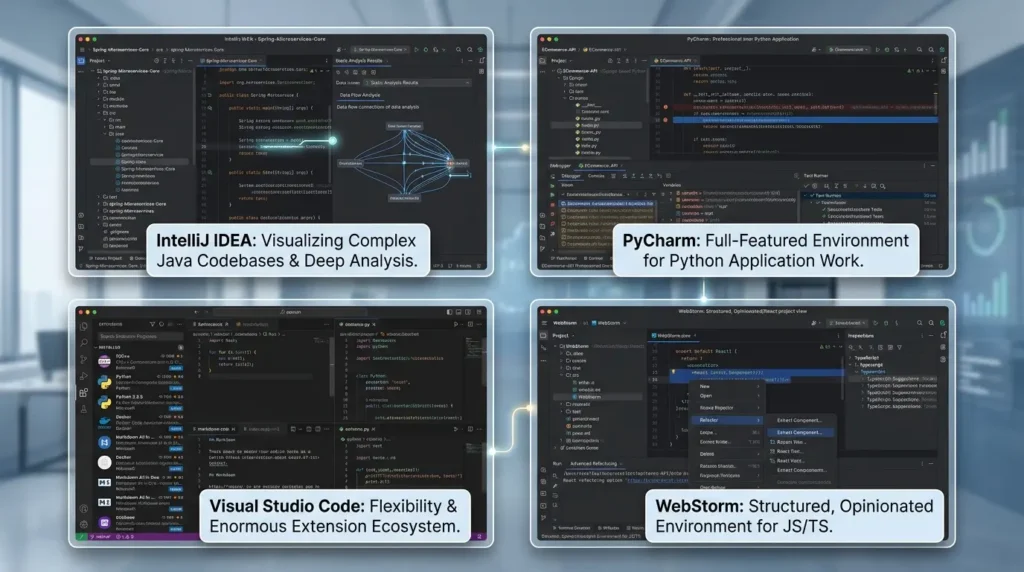Click filter extensions icon in VS Code
The width and height of the screenshot is (1024, 572).
click(x=152, y=324)
